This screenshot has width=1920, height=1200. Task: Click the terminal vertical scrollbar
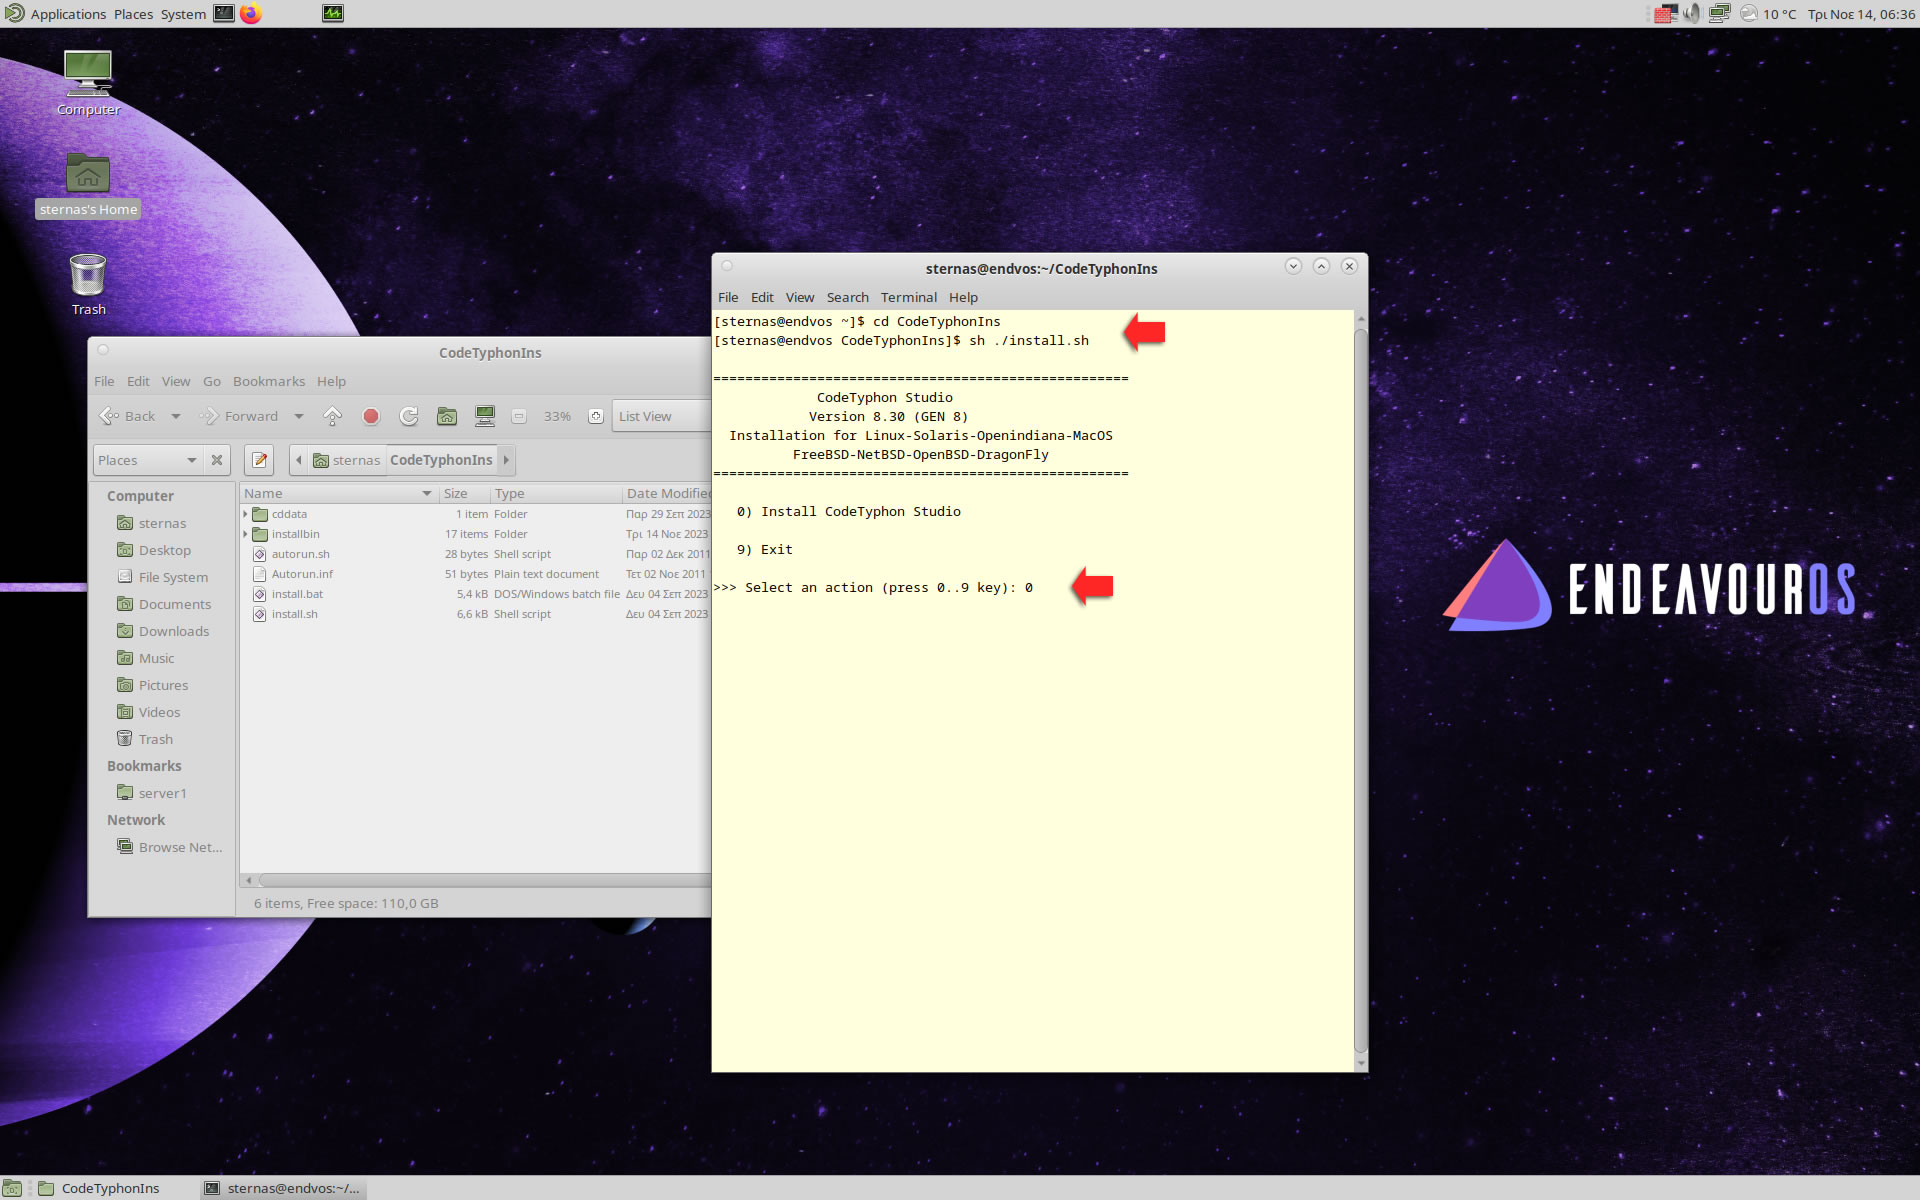point(1360,690)
